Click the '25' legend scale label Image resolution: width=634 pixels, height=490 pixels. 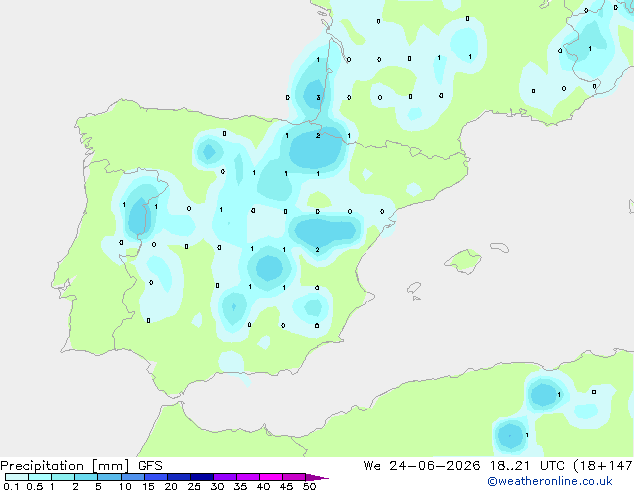coord(194,486)
